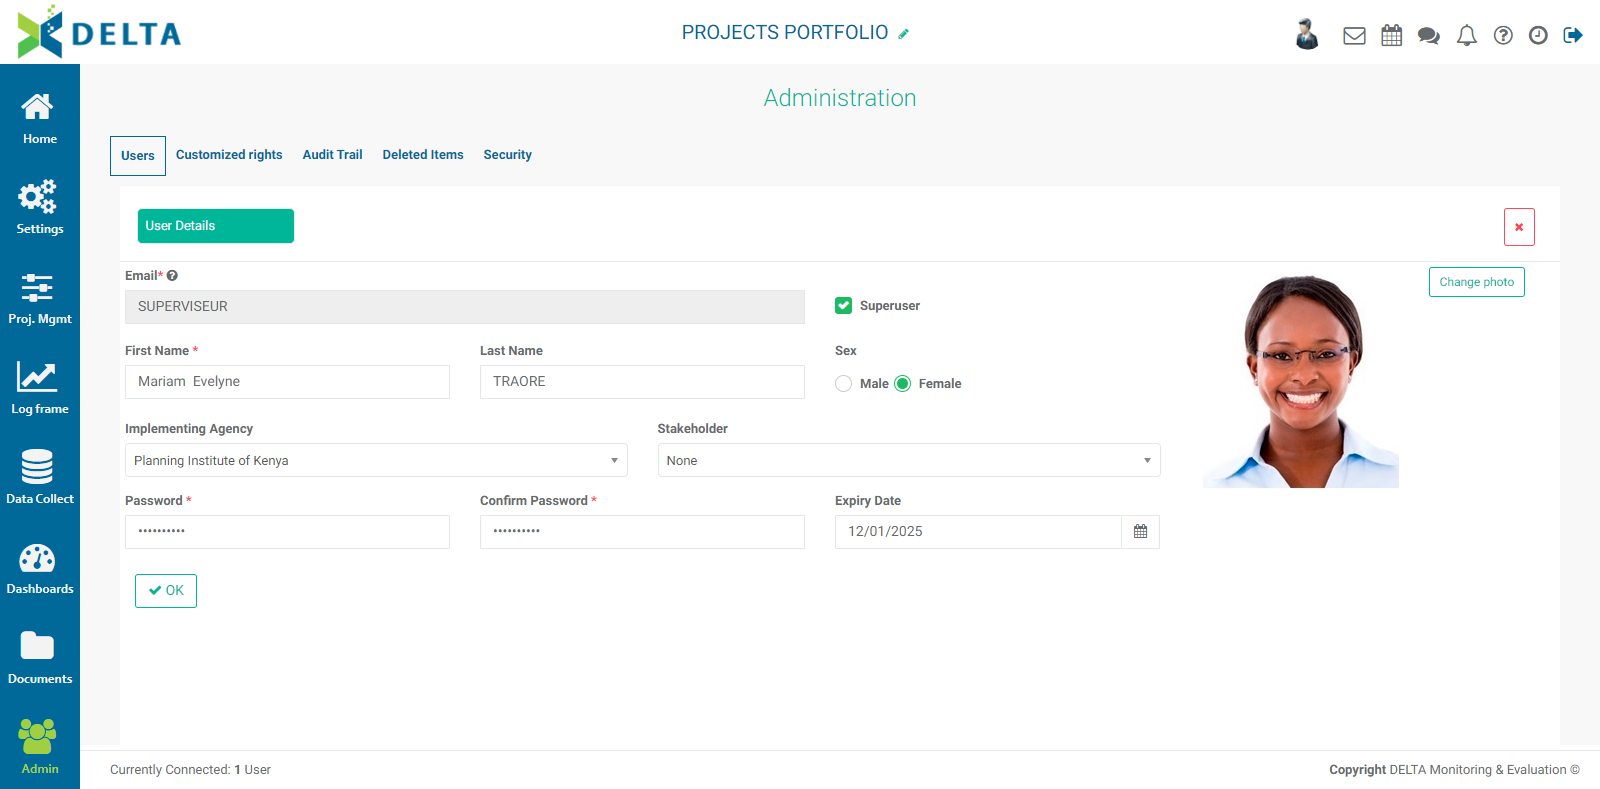Click the Confirm Password field
Screen dimensions: 1600x789
click(642, 532)
